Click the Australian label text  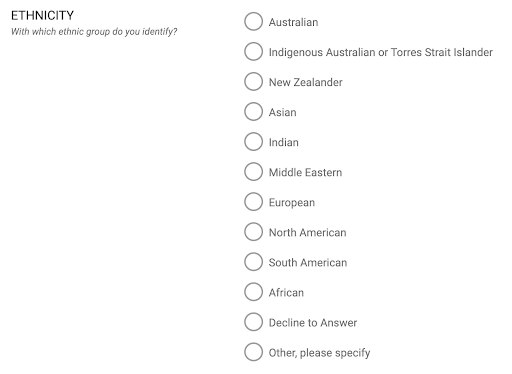[x=293, y=22]
